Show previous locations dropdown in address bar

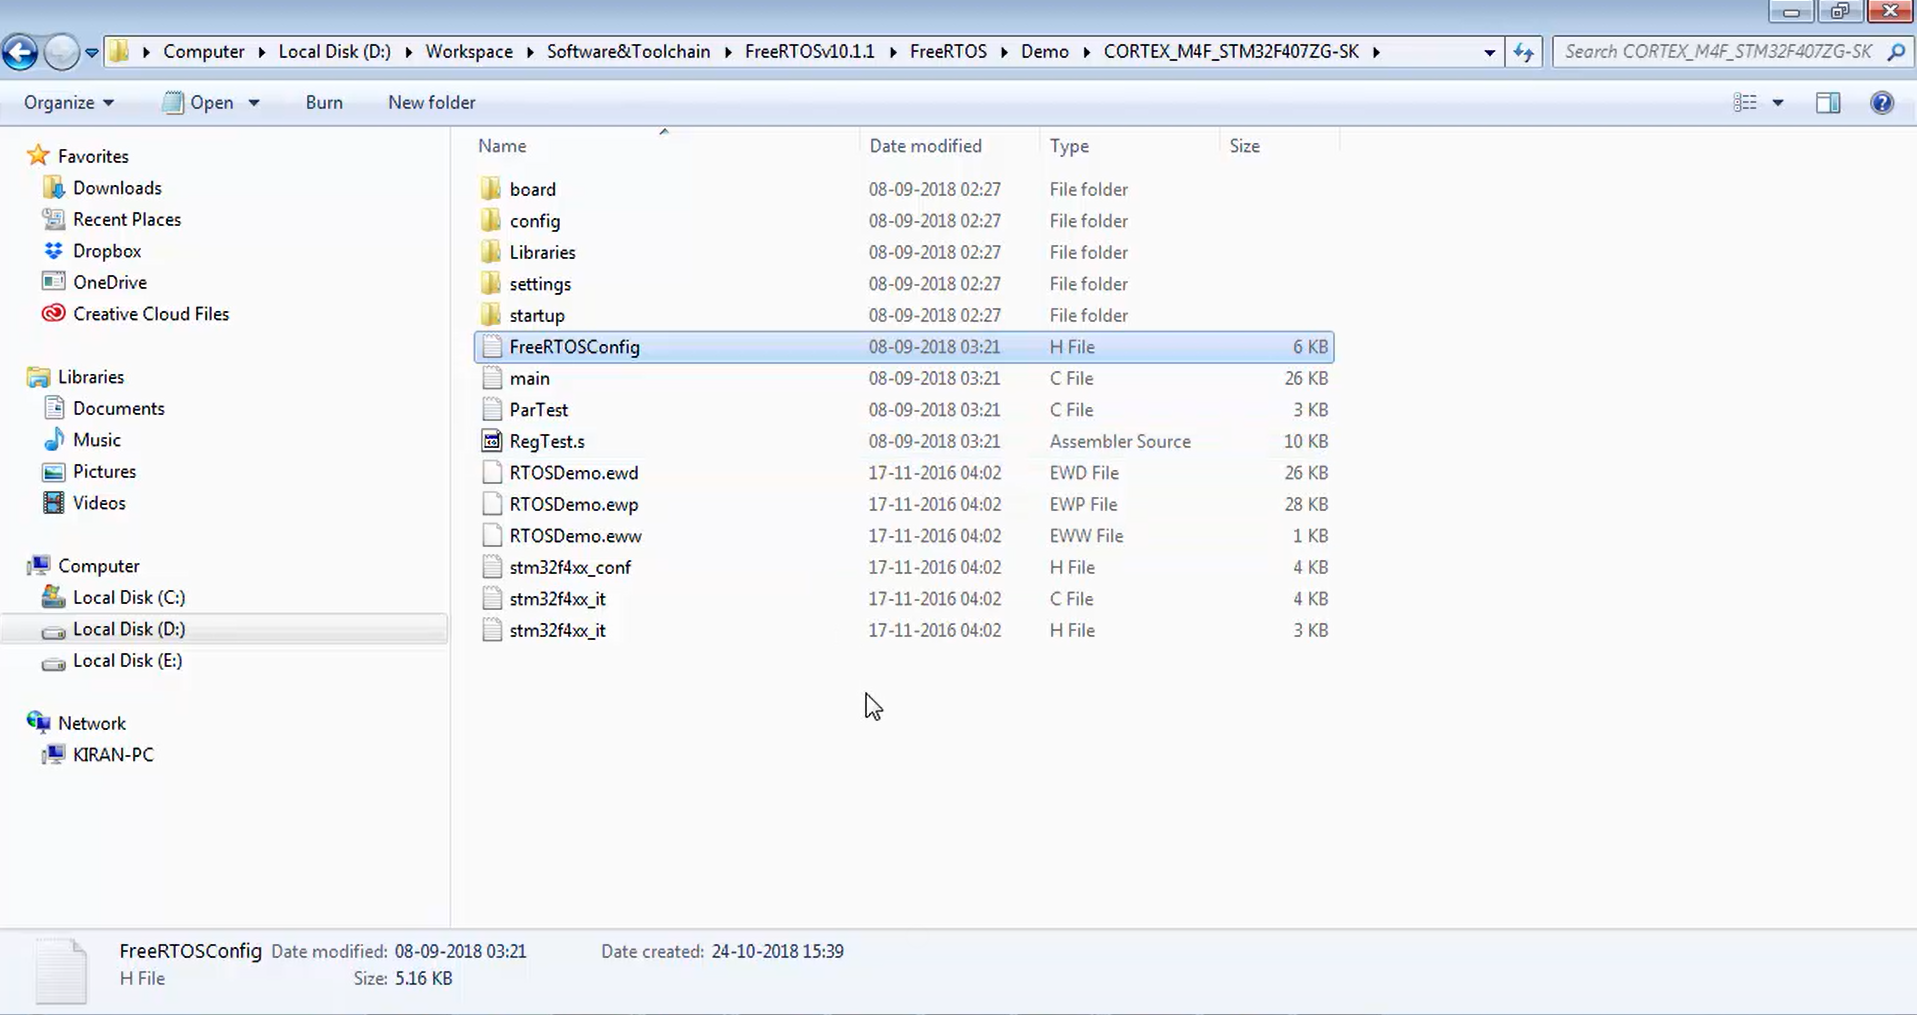(x=1489, y=52)
